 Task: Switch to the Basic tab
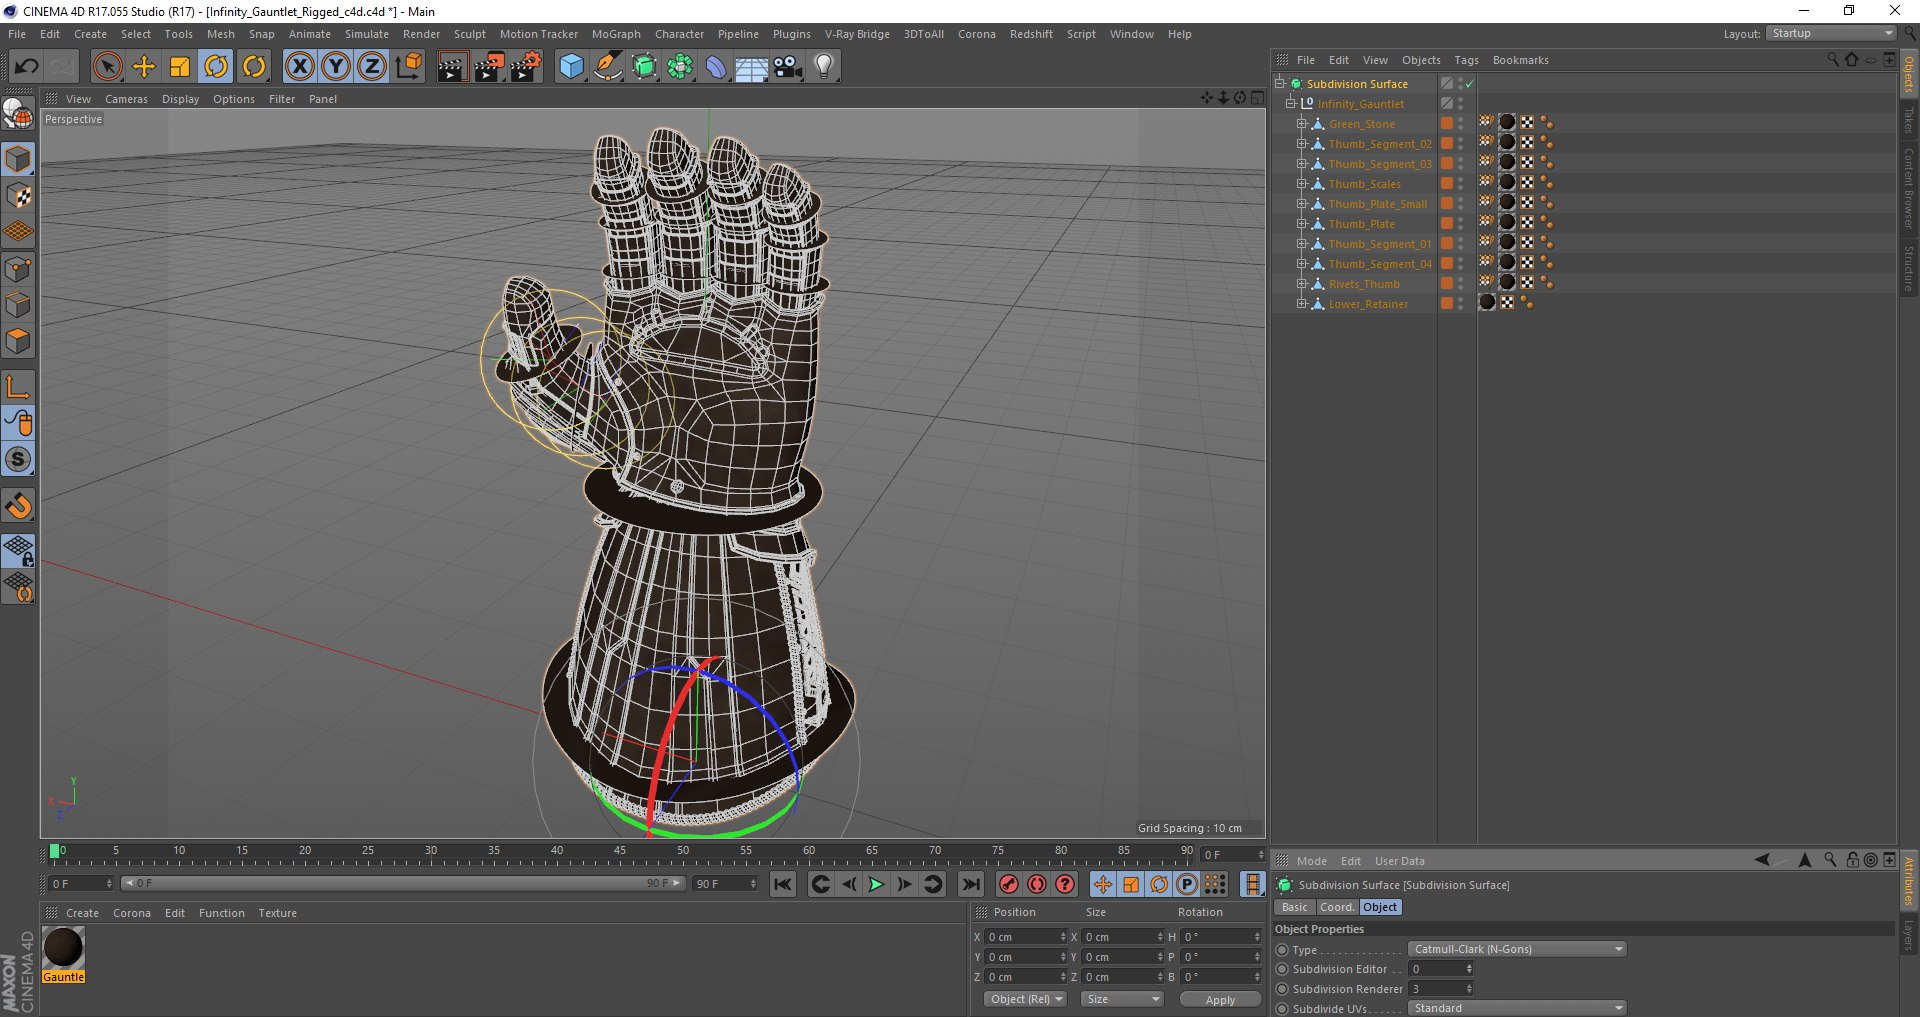(x=1294, y=907)
